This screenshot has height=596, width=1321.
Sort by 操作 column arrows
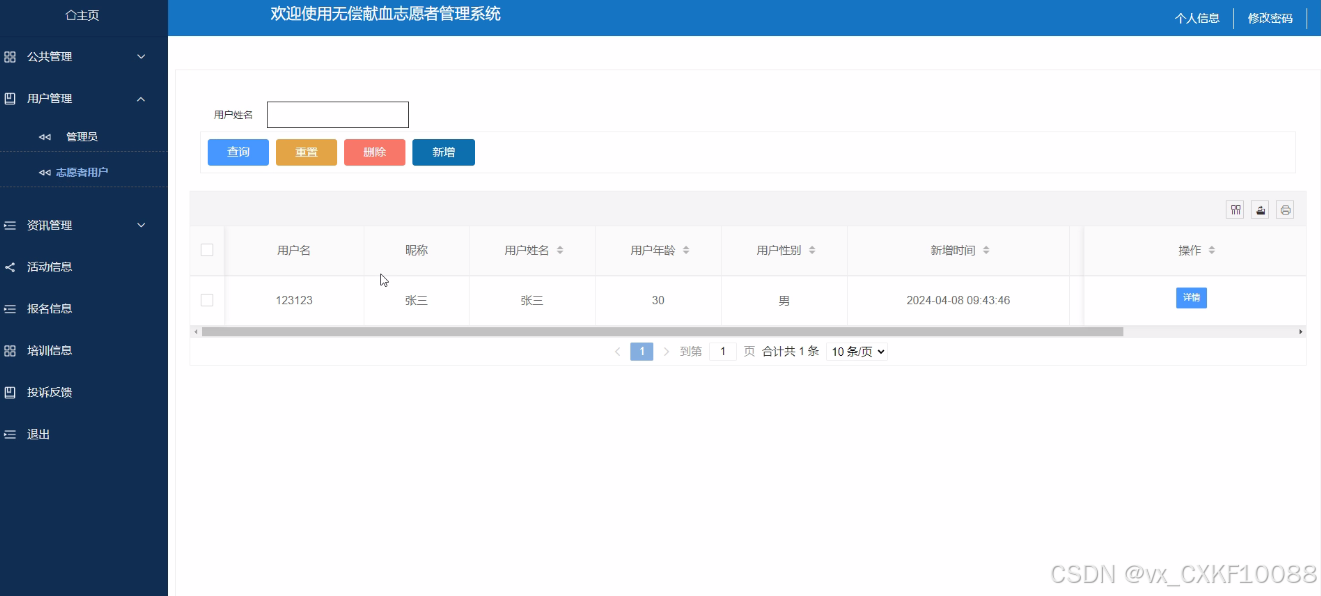pyautogui.click(x=1212, y=250)
